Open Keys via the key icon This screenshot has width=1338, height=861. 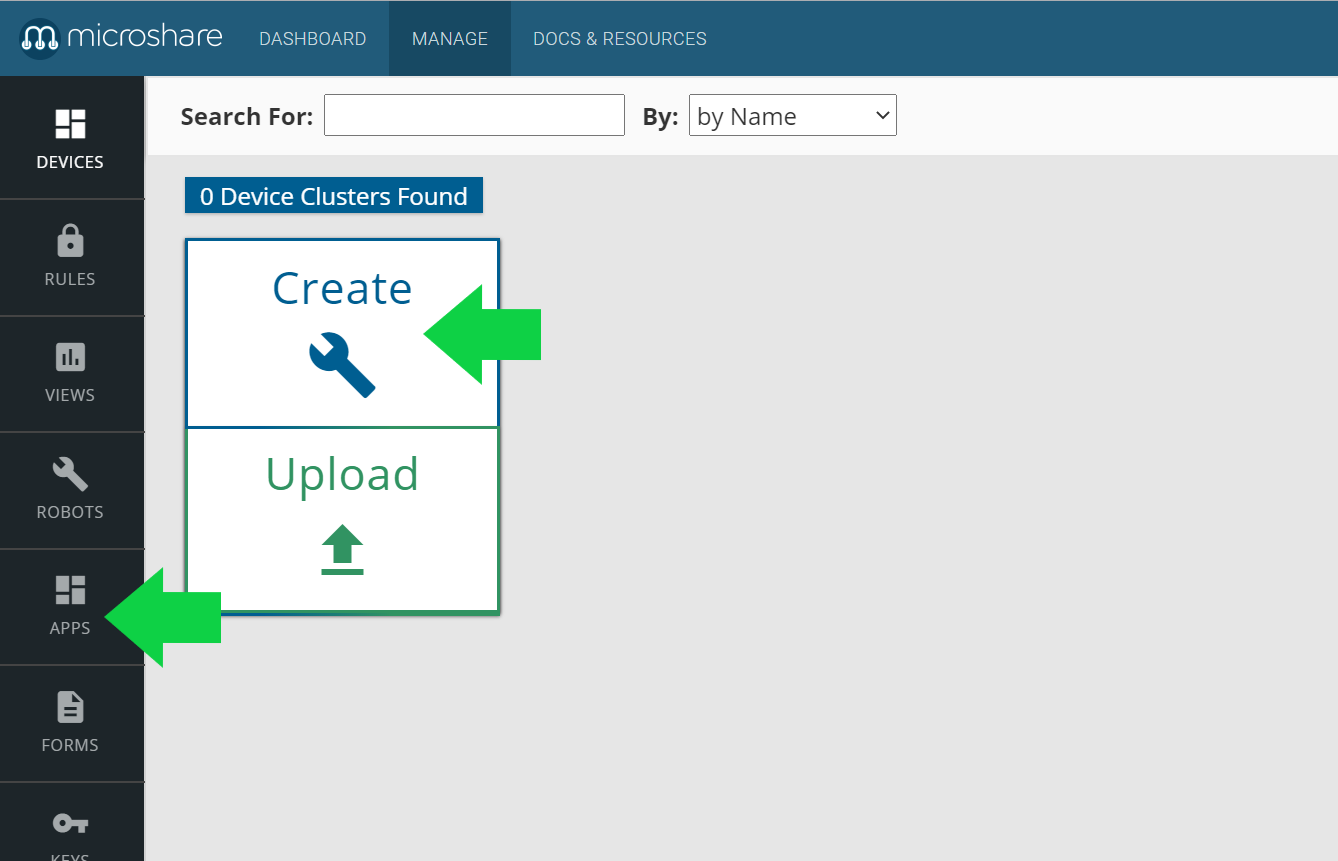[70, 824]
